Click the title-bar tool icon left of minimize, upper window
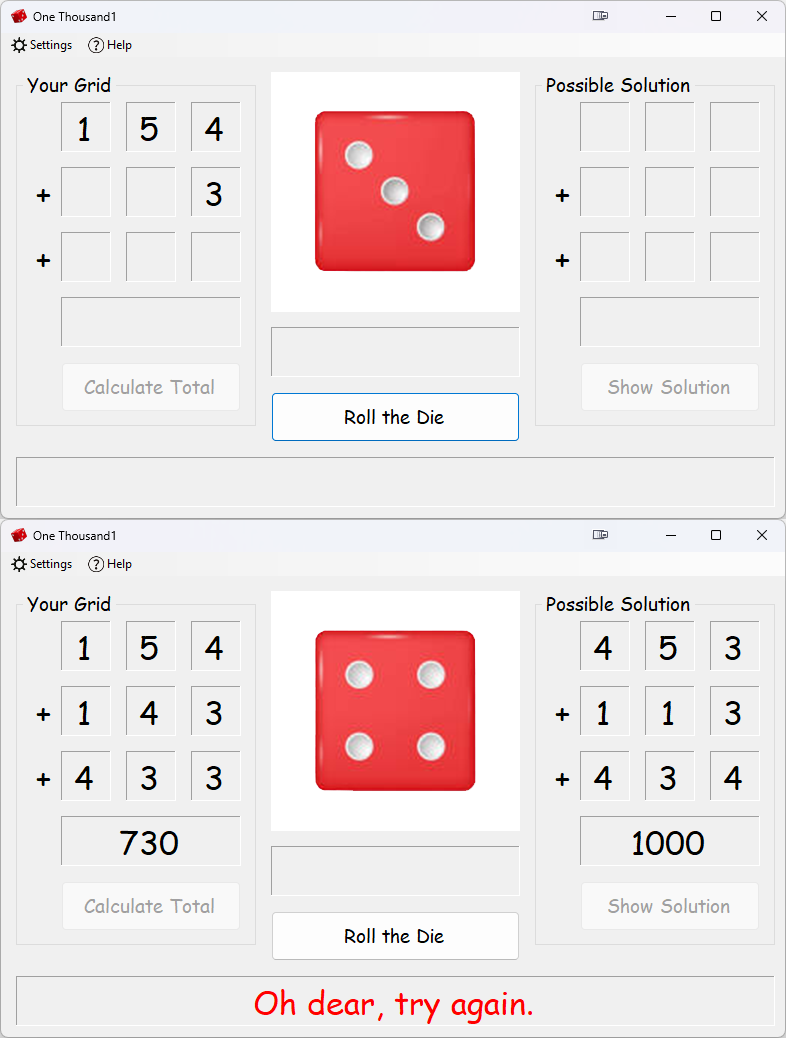Viewport: 786px width, 1038px height. click(600, 16)
